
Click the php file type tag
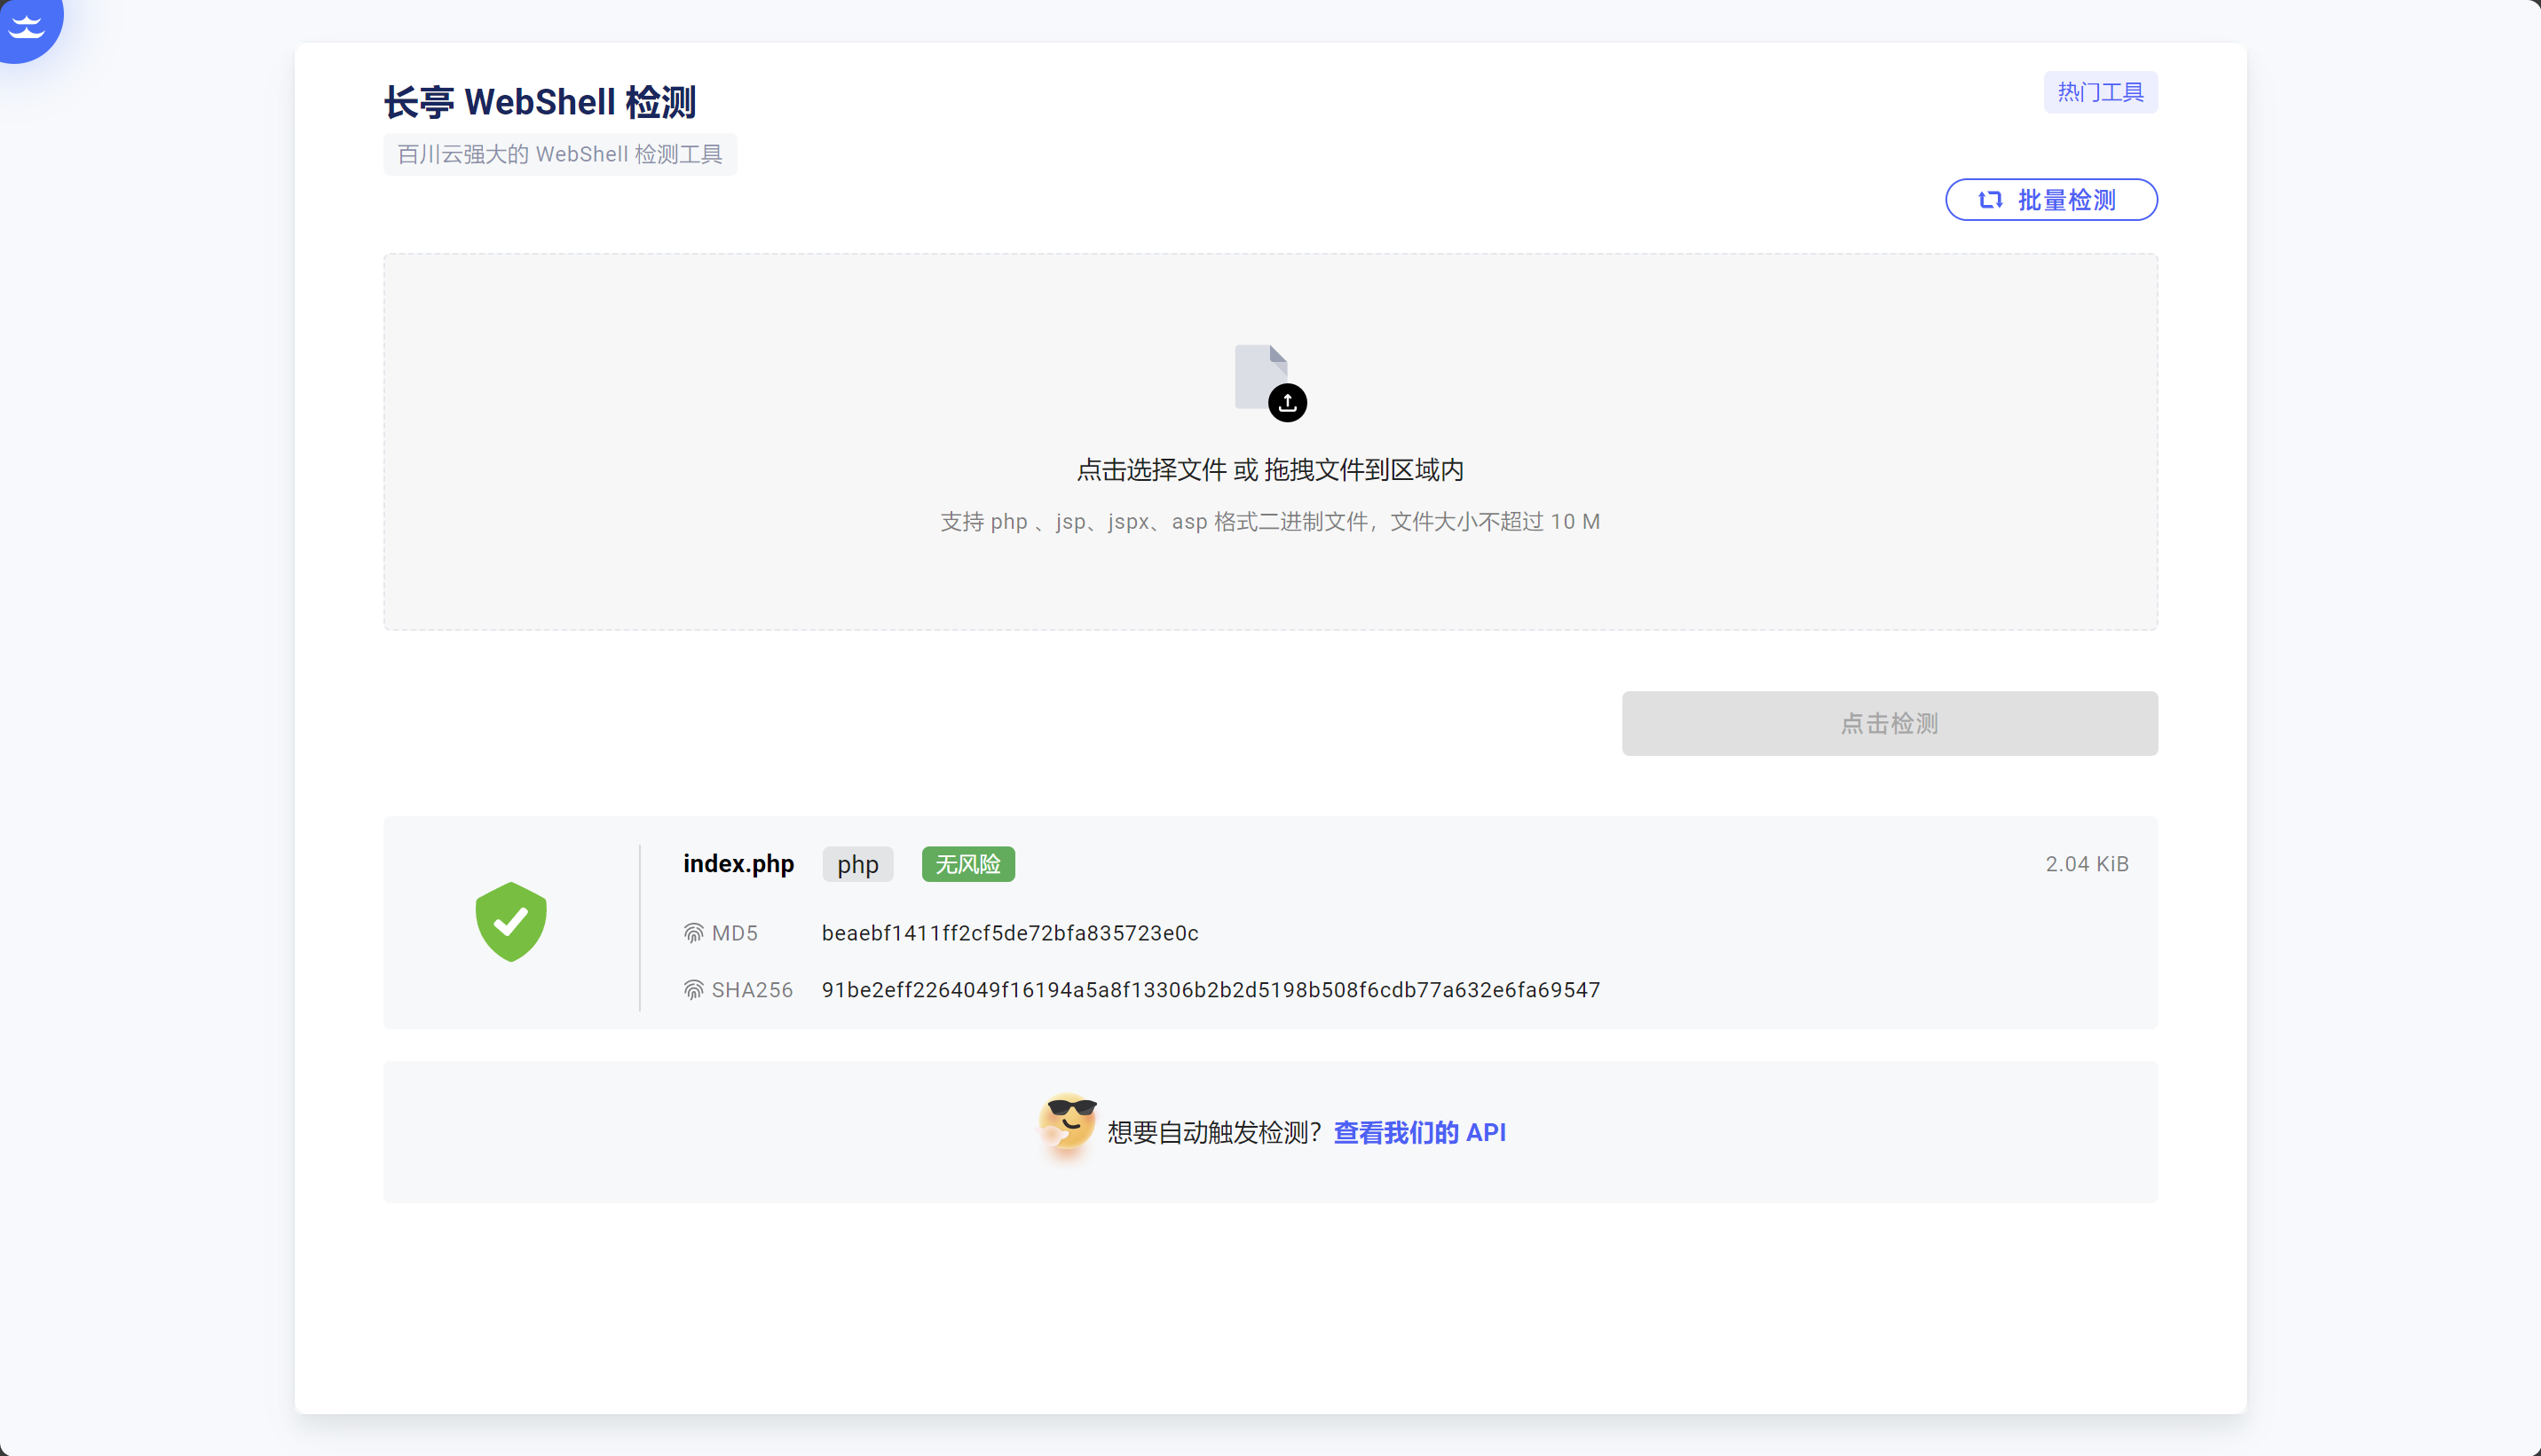[x=858, y=864]
